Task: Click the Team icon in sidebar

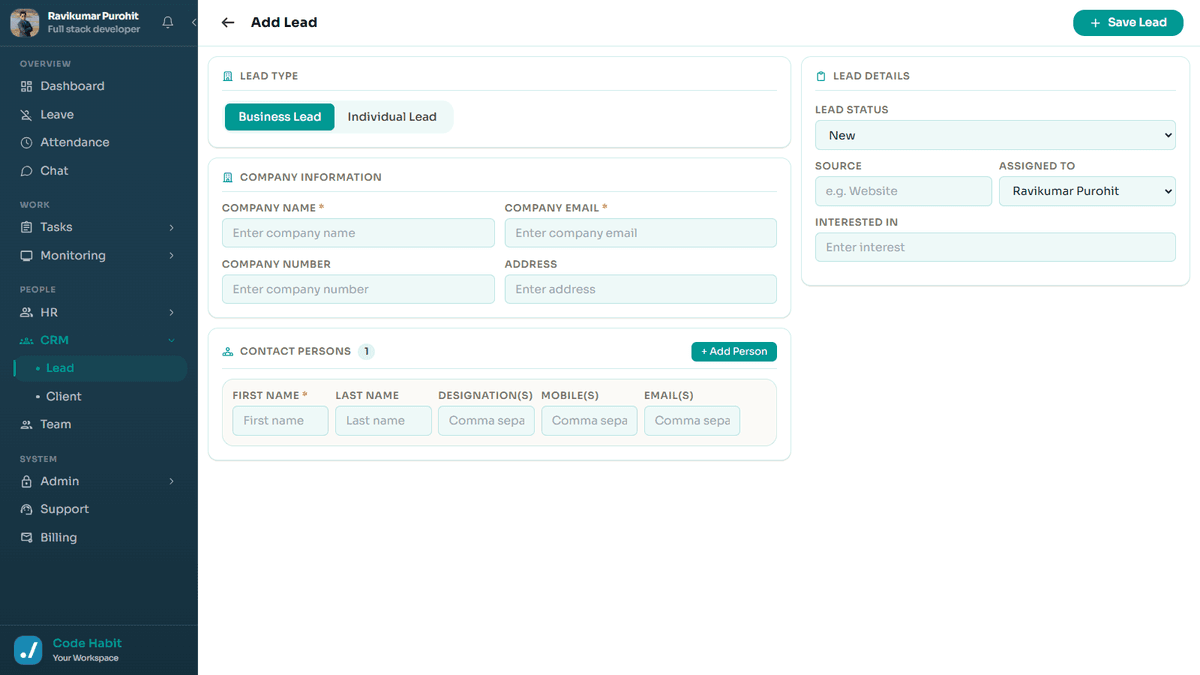Action: click(27, 425)
